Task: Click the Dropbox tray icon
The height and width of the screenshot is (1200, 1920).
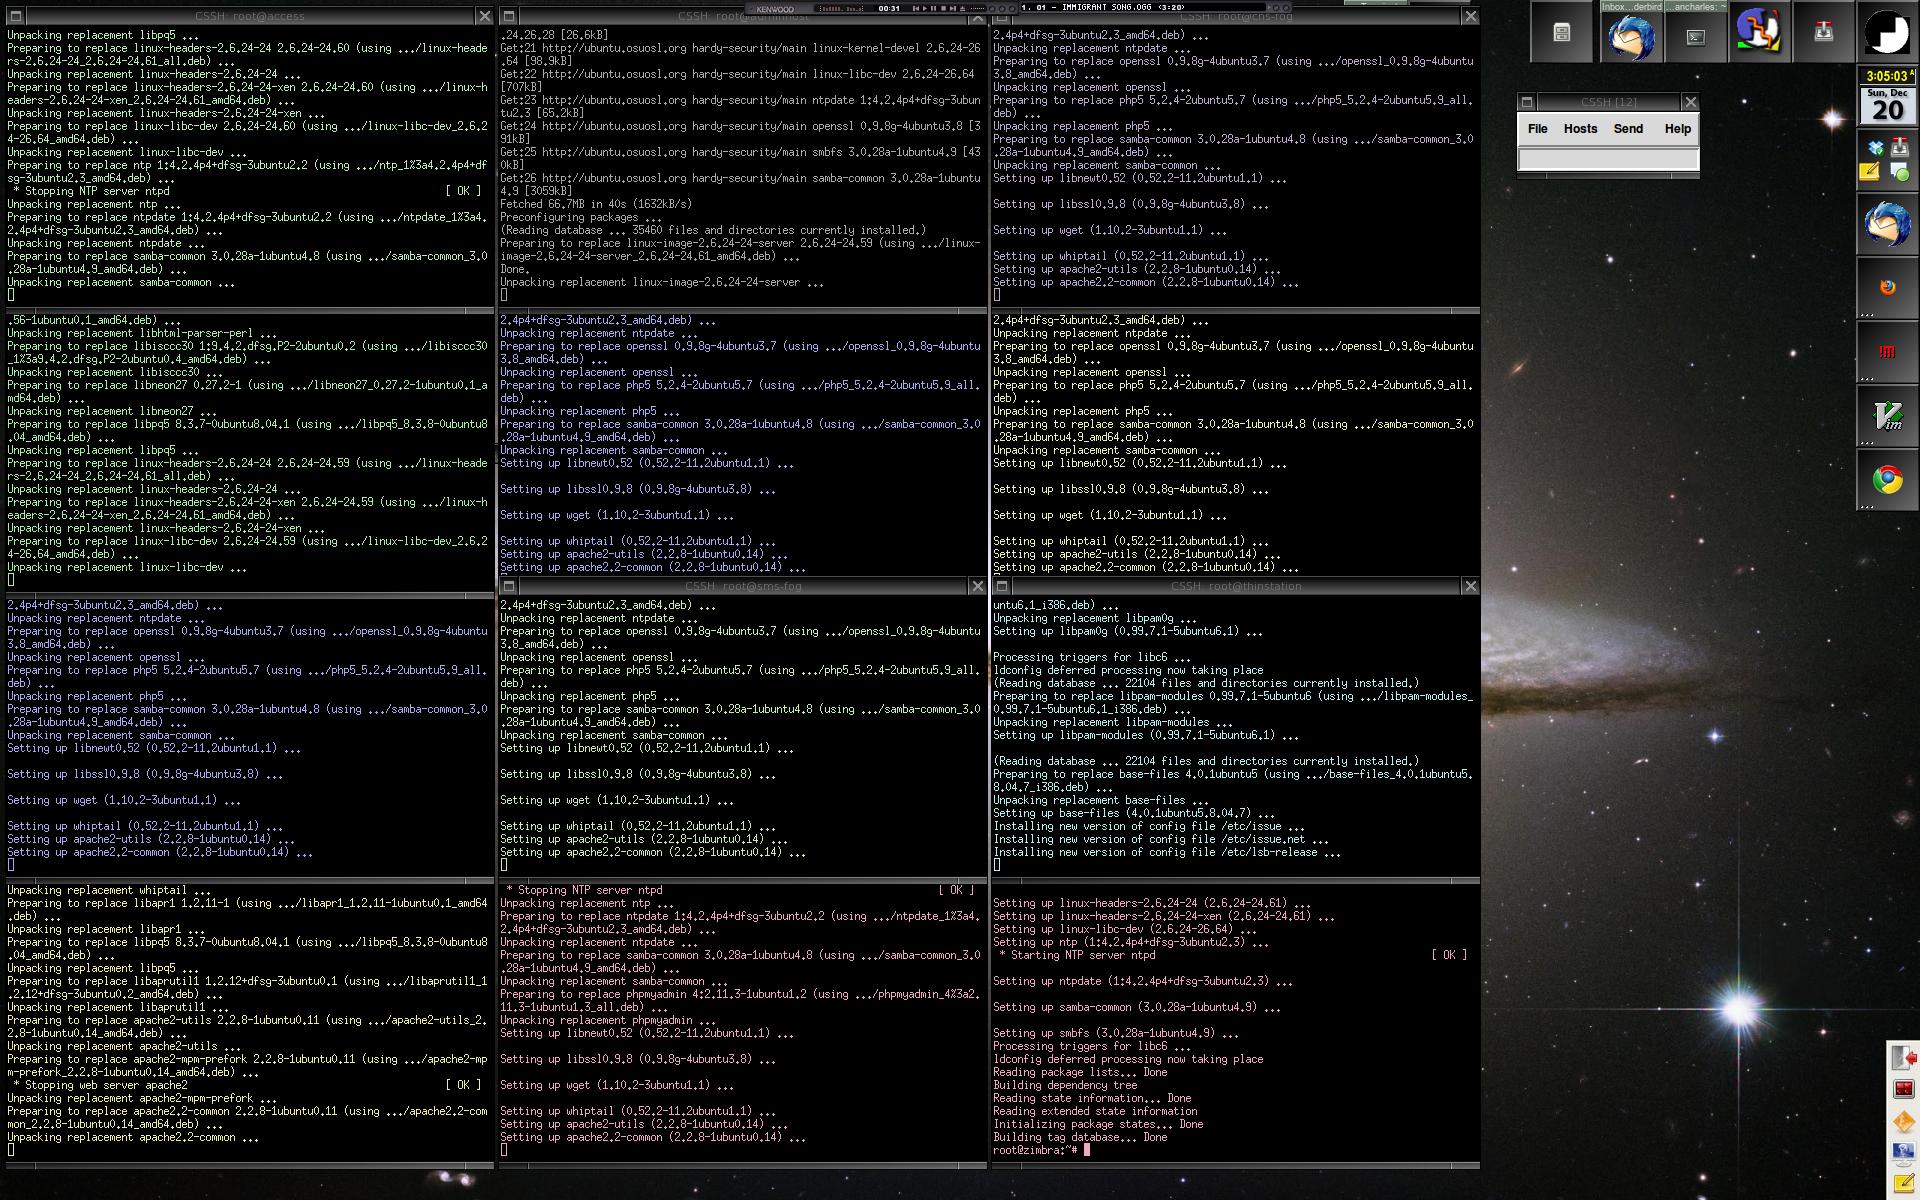Action: pos(1875,148)
